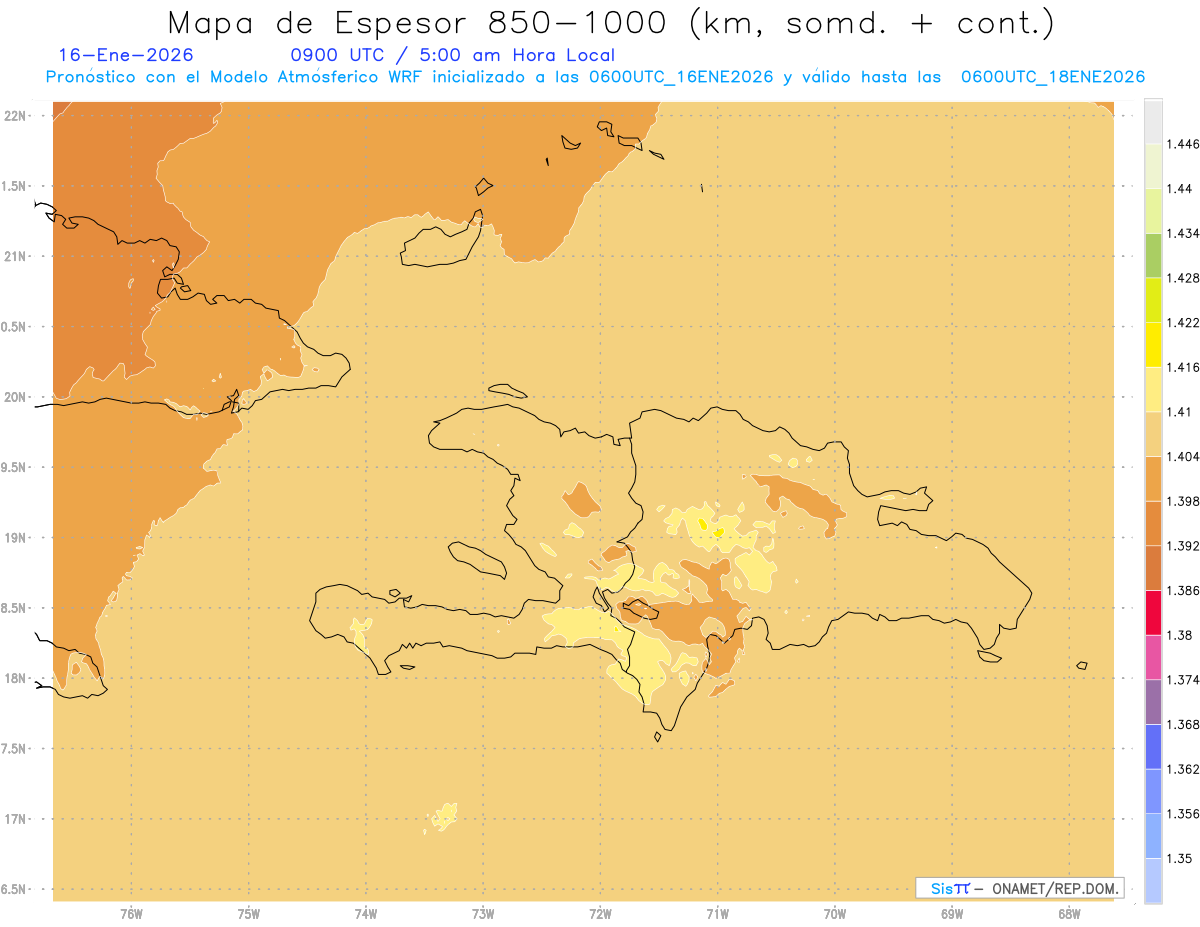Click the latitude label "6.5N"
Viewport: 1200px width, 927px height.
coord(14,889)
